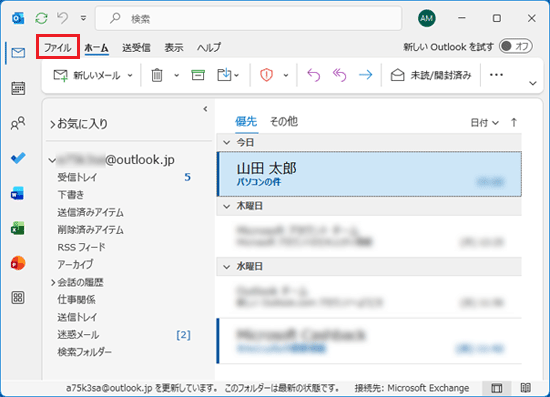Switch to Reading view in status bar

point(525,388)
